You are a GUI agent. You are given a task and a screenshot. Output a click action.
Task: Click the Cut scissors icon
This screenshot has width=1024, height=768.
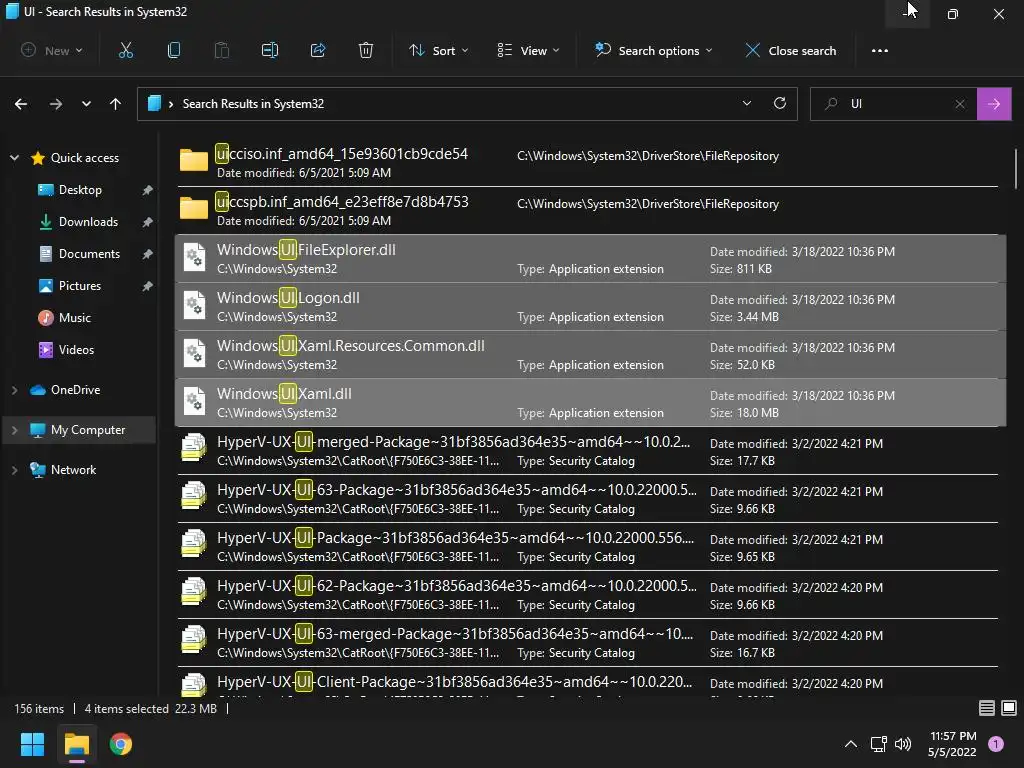(125, 50)
